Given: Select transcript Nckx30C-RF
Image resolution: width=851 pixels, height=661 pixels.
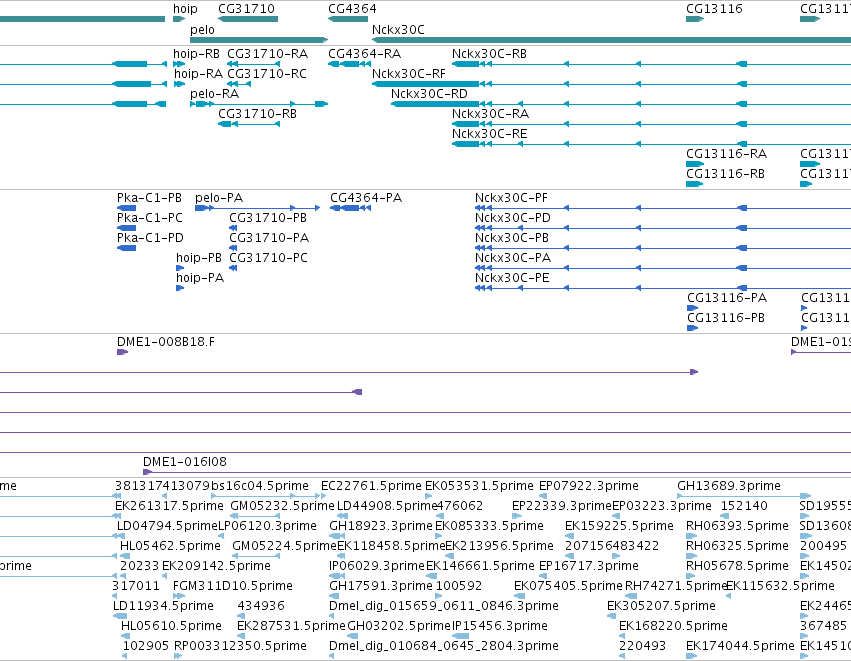Looking at the screenshot, I should point(409,74).
